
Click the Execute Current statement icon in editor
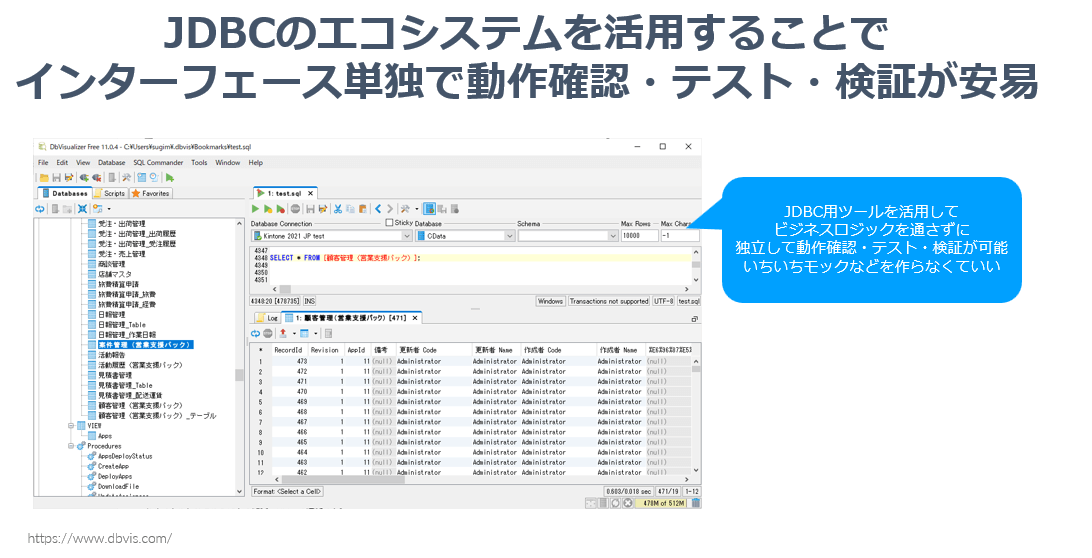point(268,208)
